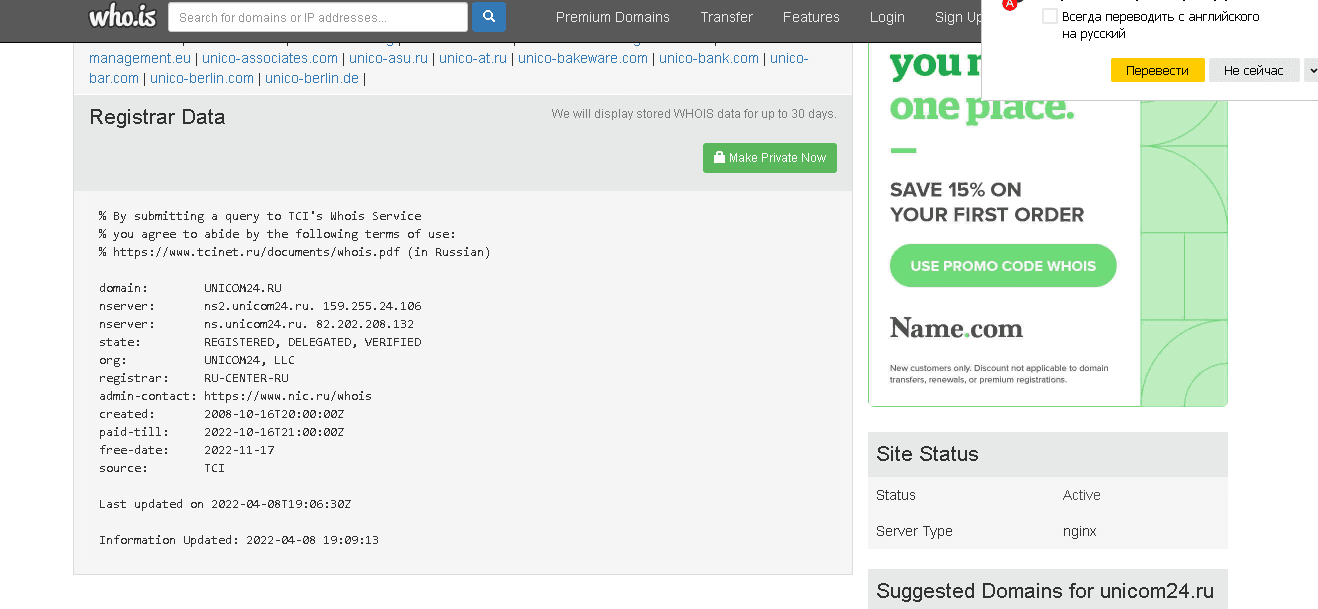The image size is (1318, 609).
Task: Click the red translate icon in popup
Action: pos(1009,4)
